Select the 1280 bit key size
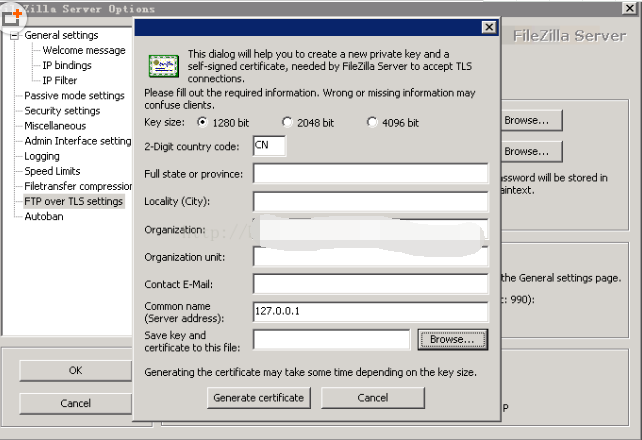 tap(203, 123)
